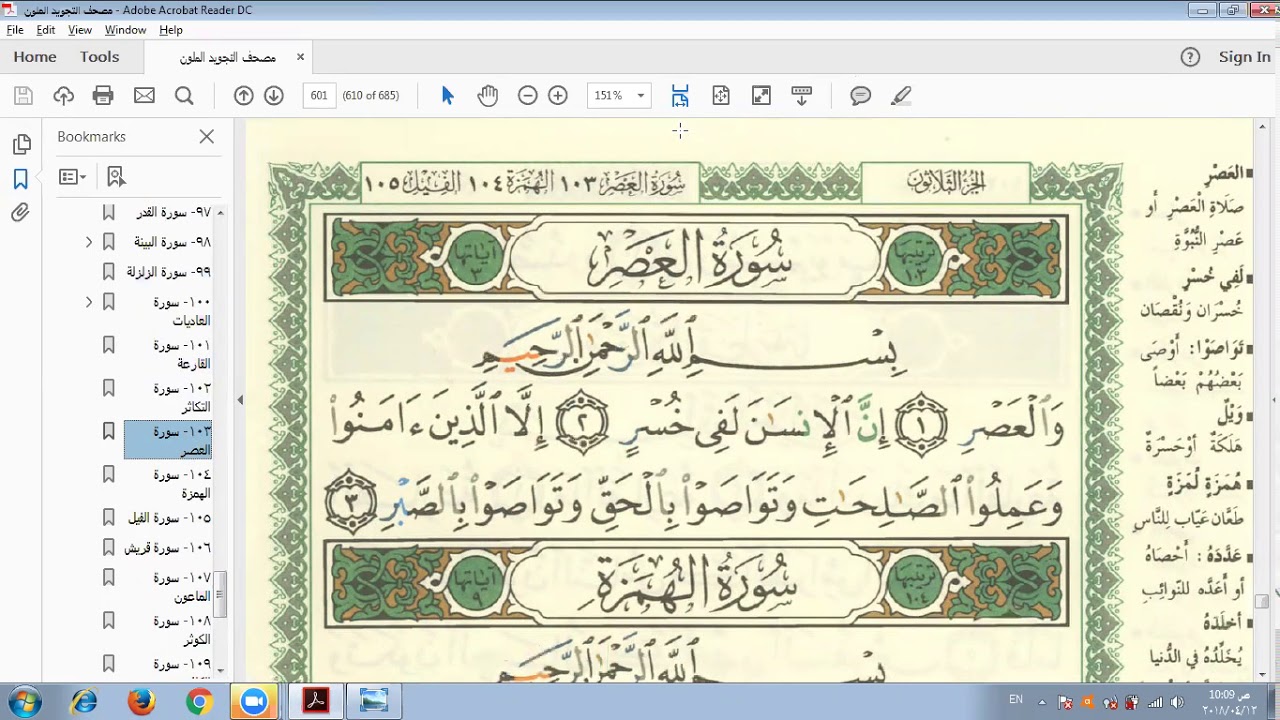Screen dimensions: 1280x720
Task: Open the Edit menu
Action: pos(46,30)
